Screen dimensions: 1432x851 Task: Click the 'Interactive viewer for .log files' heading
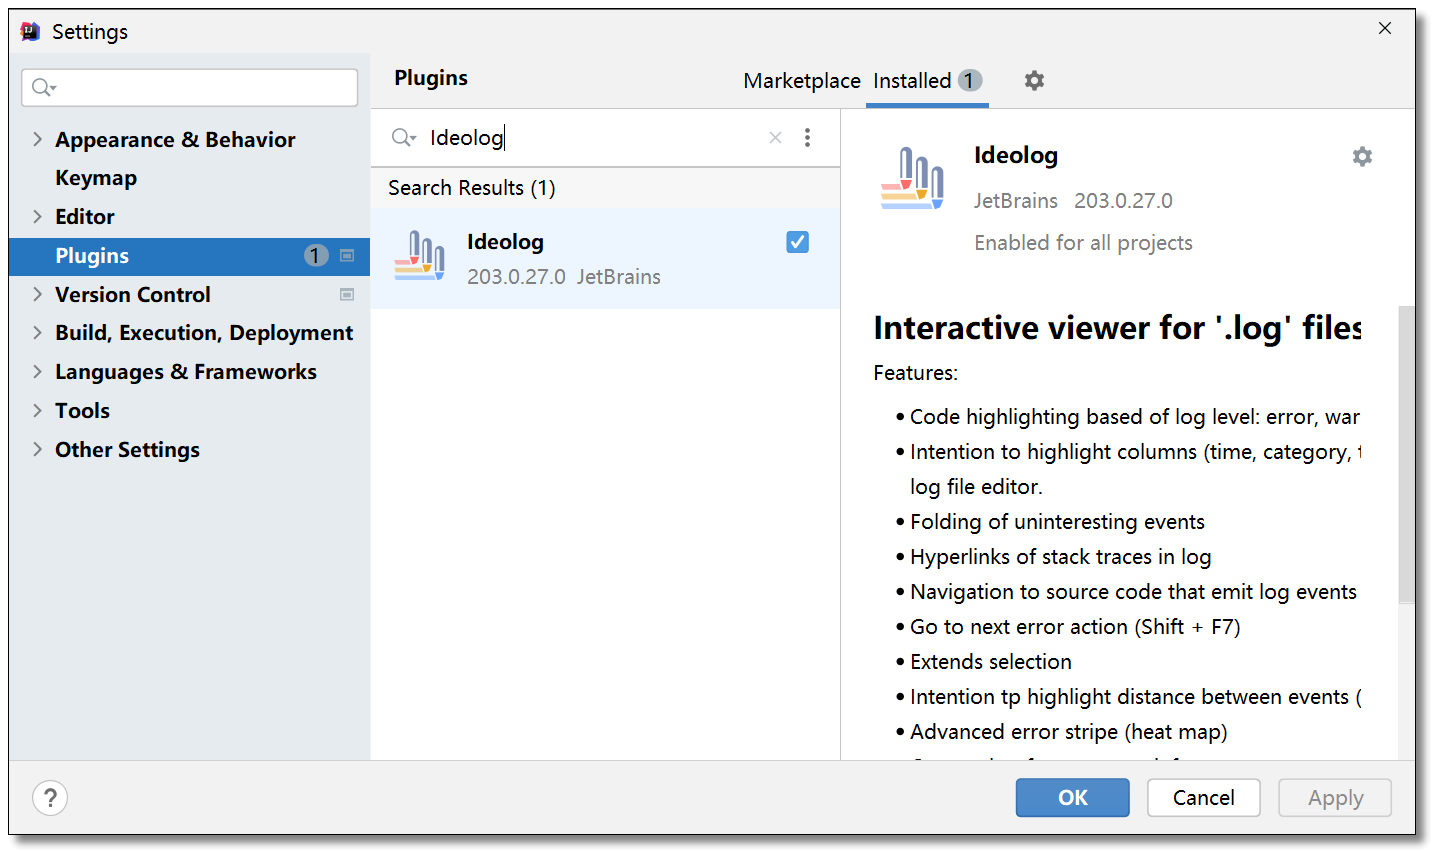pos(1117,328)
